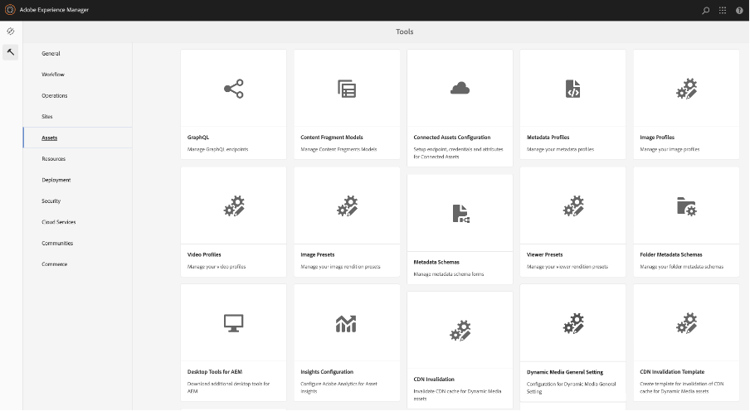The height and width of the screenshot is (411, 750).
Task: Select Assets in the Tools sidebar
Action: pyautogui.click(x=77, y=138)
